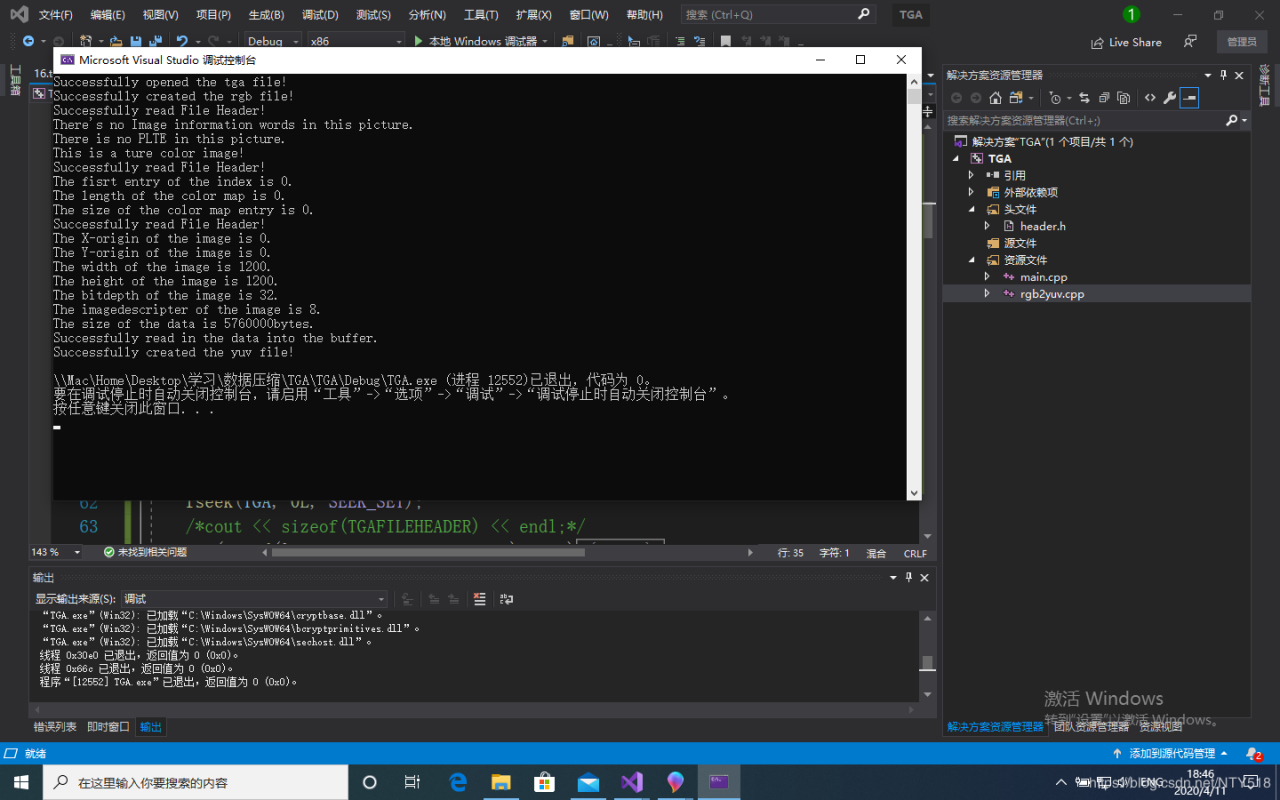Expand the header.h tree node arrow

coord(987,226)
